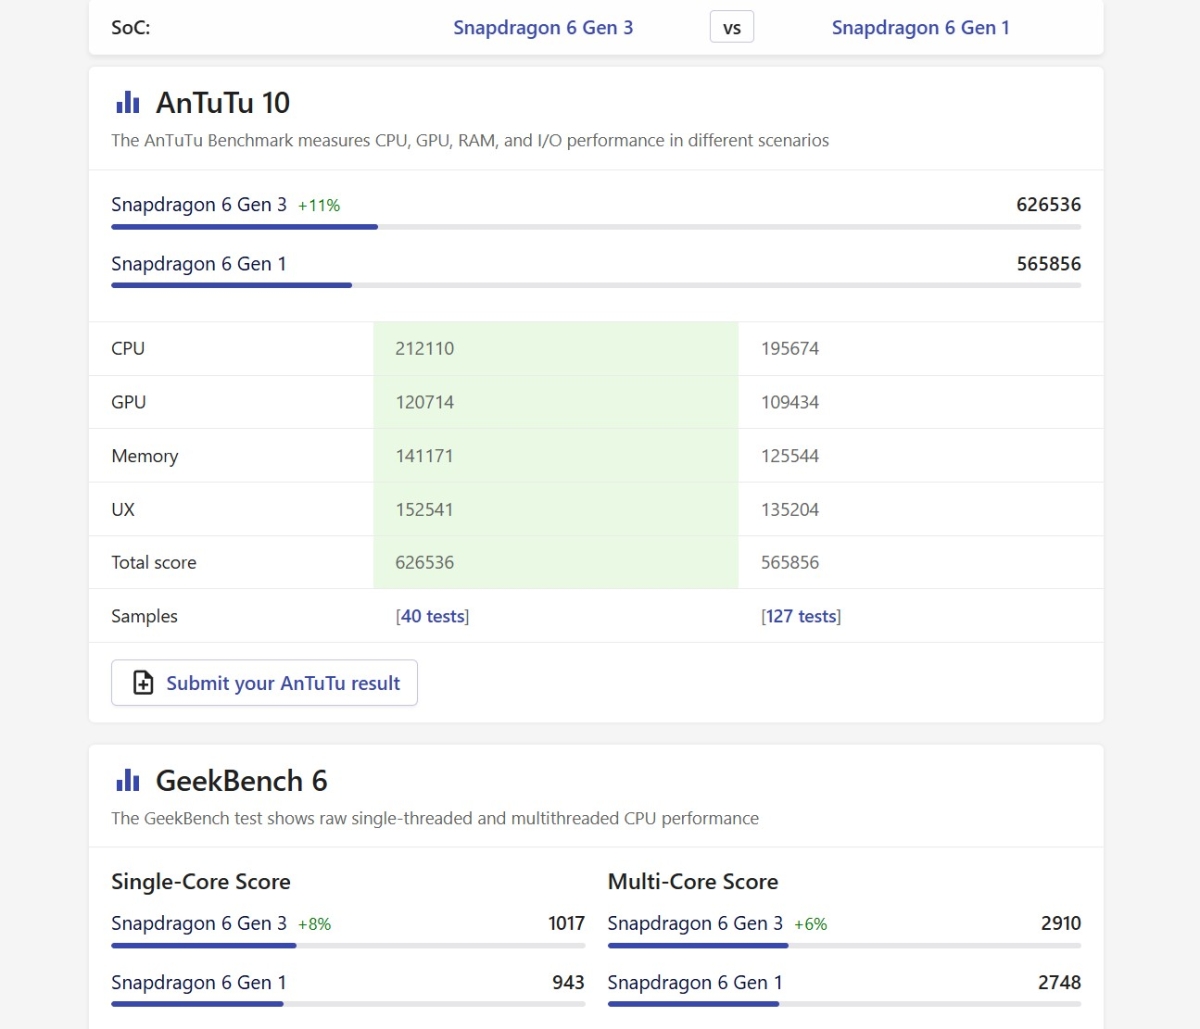Viewport: 1200px width, 1029px height.
Task: View the 40 tests samples link
Action: (x=432, y=616)
